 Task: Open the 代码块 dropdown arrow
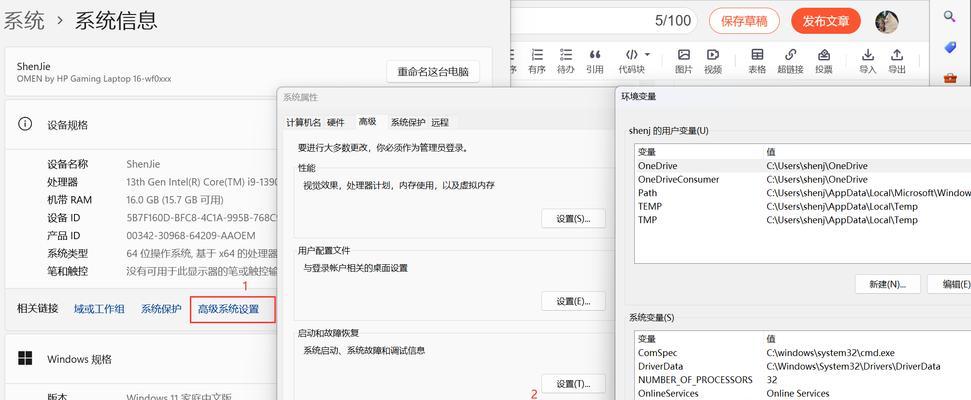tap(647, 54)
